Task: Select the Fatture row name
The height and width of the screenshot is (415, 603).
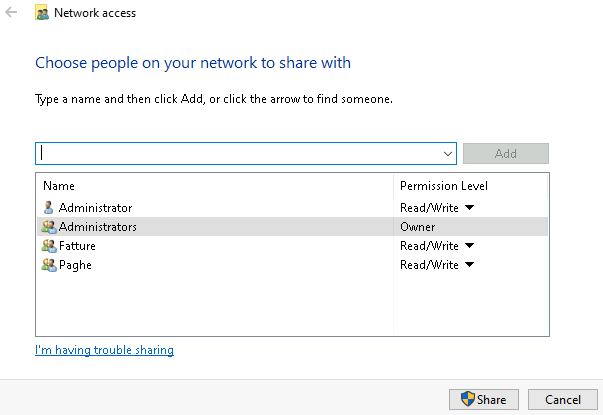Action: tap(77, 246)
